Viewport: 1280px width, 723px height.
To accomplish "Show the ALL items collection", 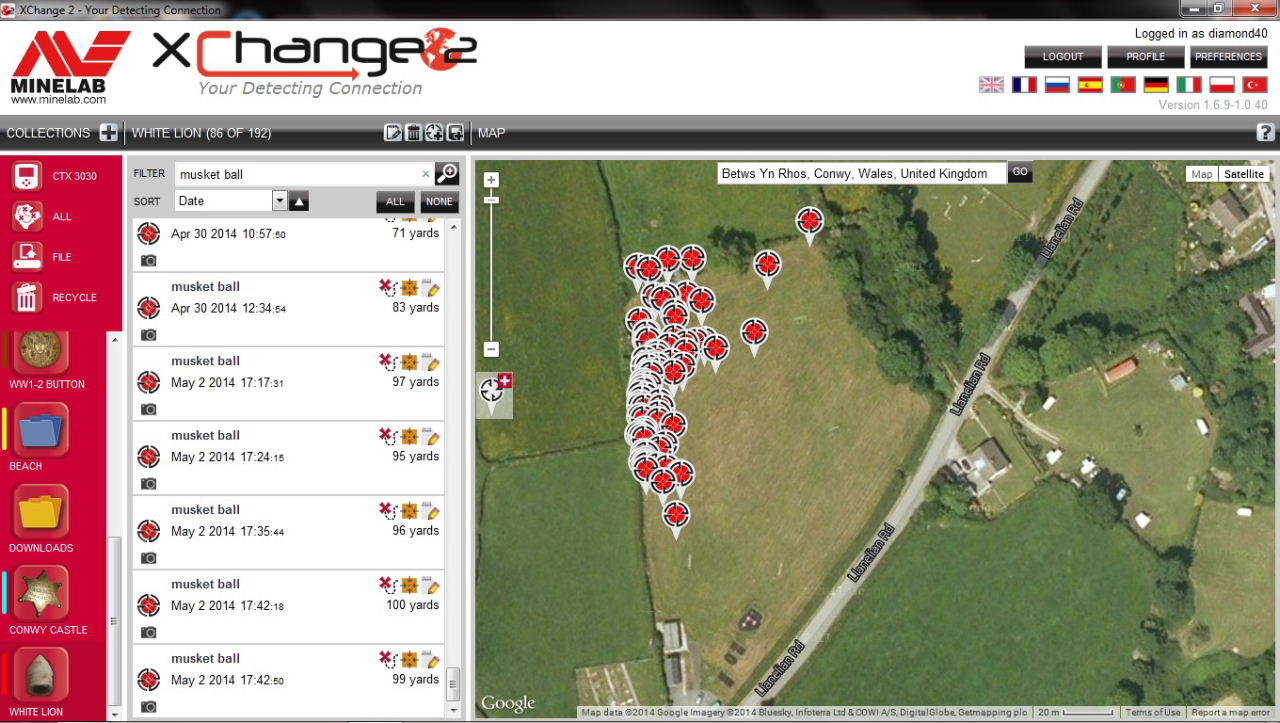I will pos(27,216).
